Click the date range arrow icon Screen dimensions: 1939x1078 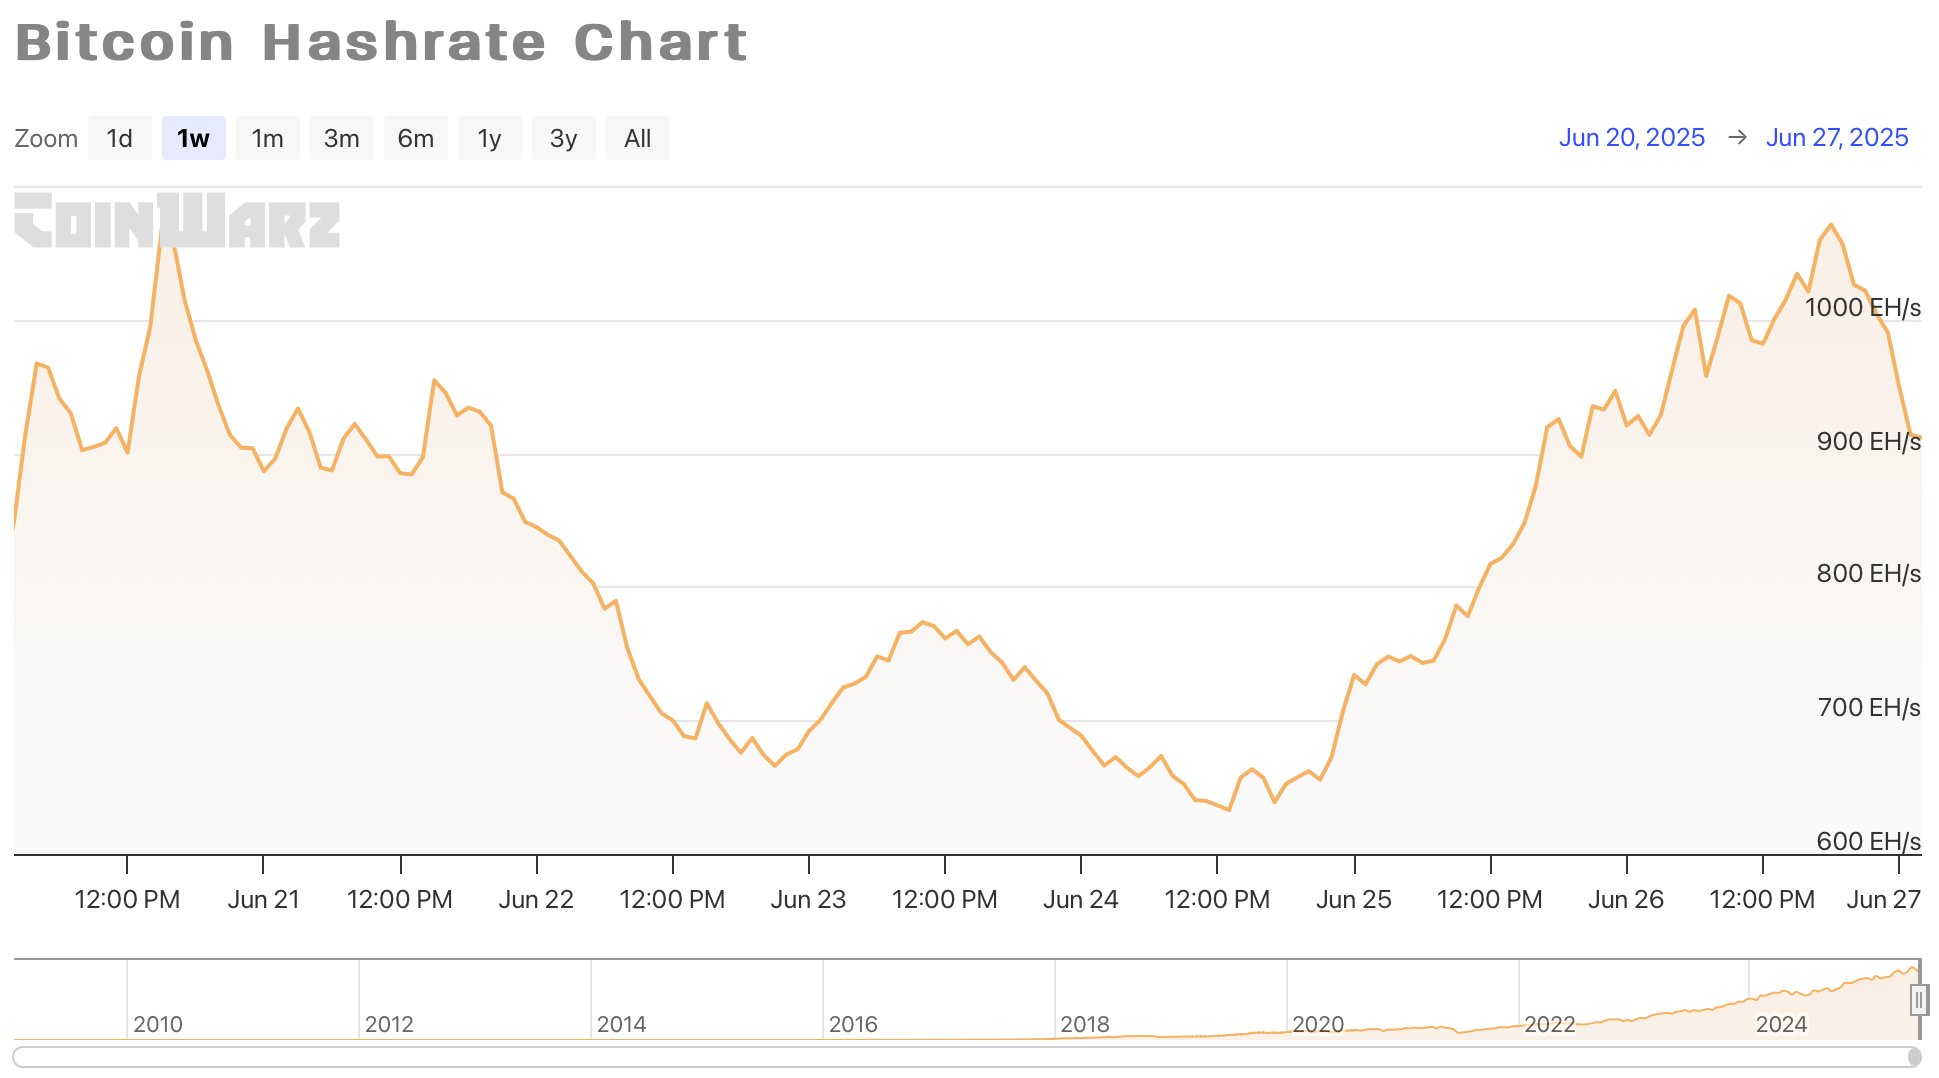pos(1737,137)
